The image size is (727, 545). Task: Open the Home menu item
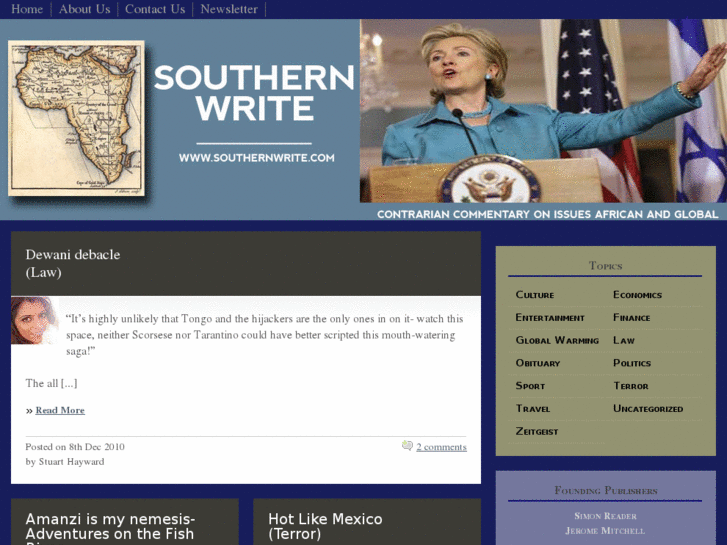(x=27, y=9)
